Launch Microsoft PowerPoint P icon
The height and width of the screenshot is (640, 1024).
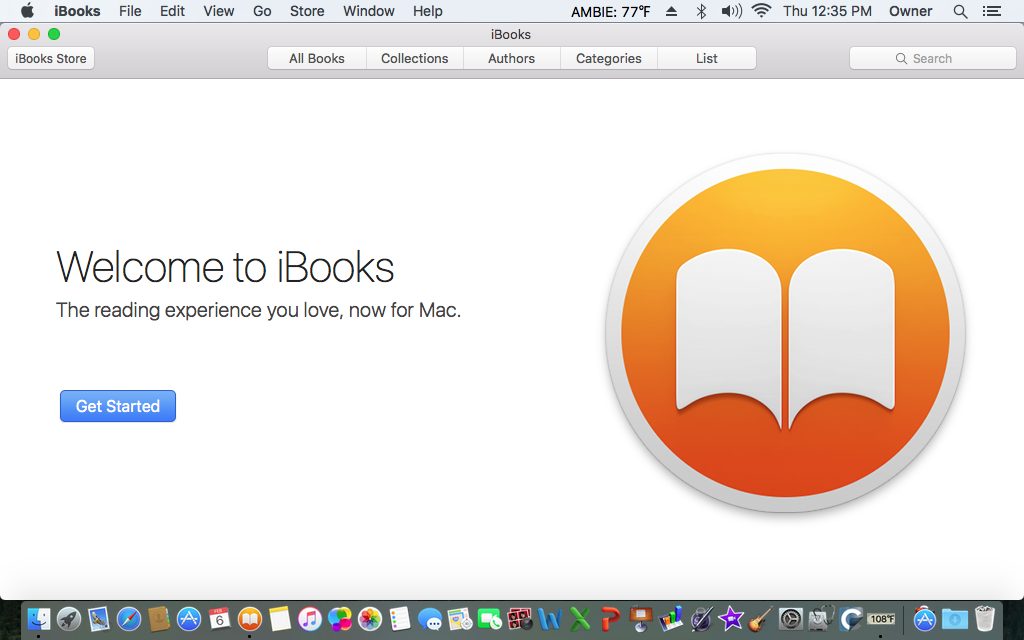(610, 618)
